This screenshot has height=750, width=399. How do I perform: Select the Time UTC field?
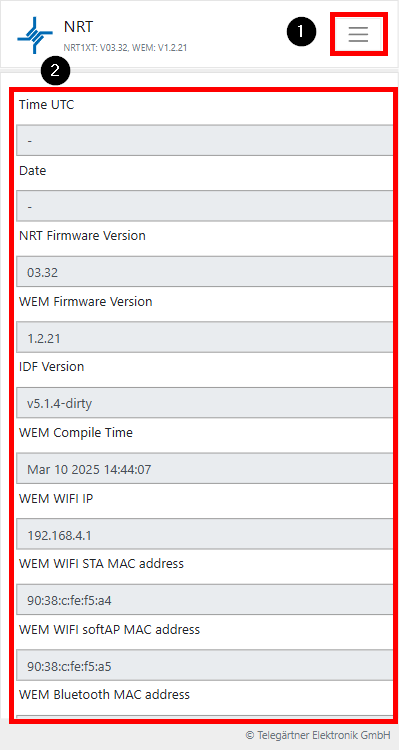[205, 141]
